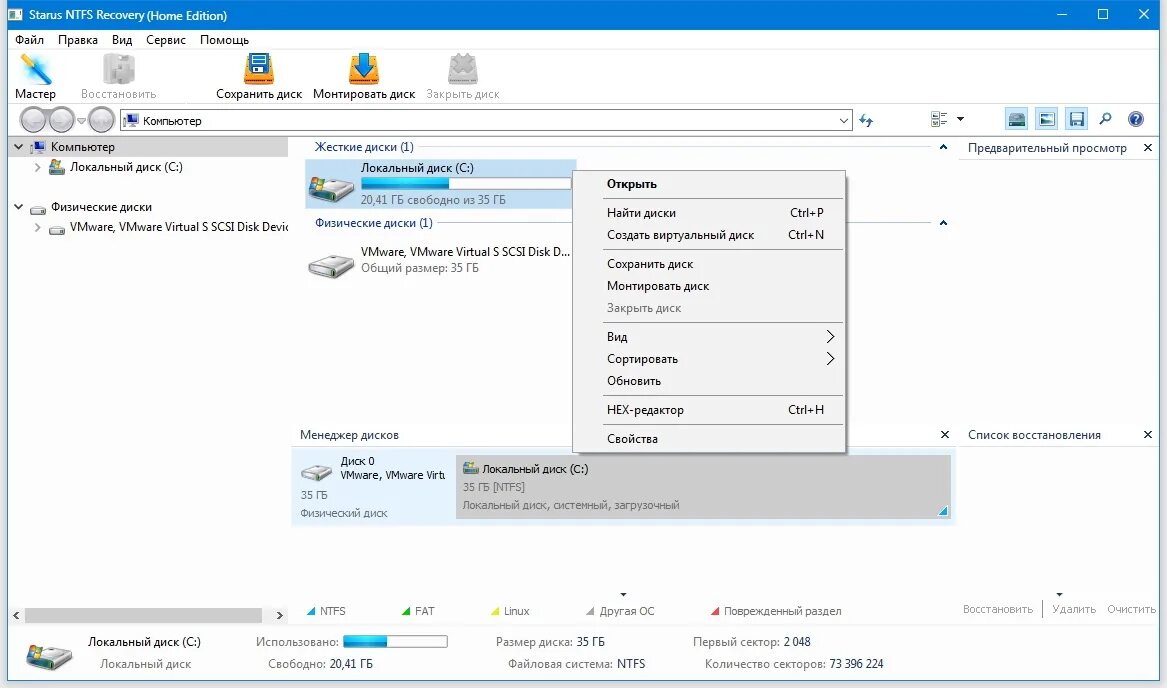Screen dimensions: 1167x688
Task: Open the Файл menu
Action: pyautogui.click(x=30, y=39)
